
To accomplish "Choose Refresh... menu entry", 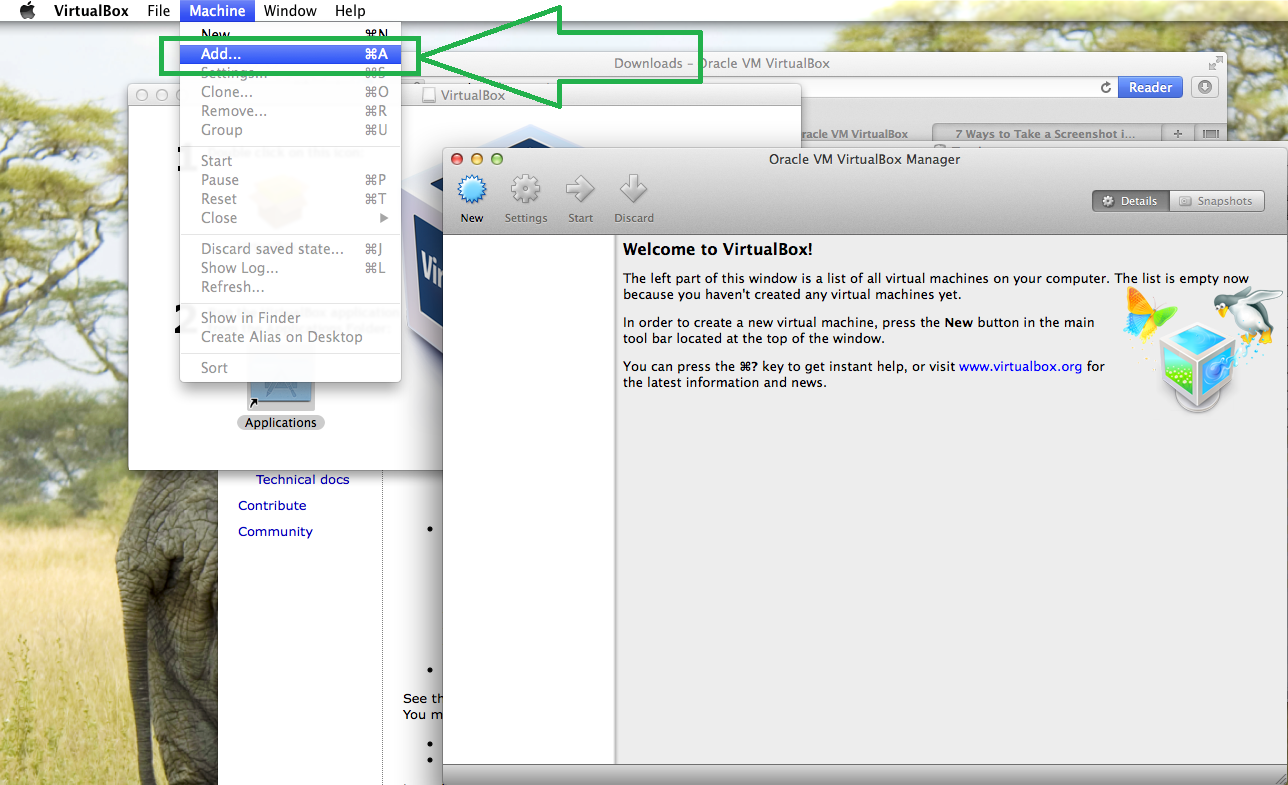I will pyautogui.click(x=290, y=287).
